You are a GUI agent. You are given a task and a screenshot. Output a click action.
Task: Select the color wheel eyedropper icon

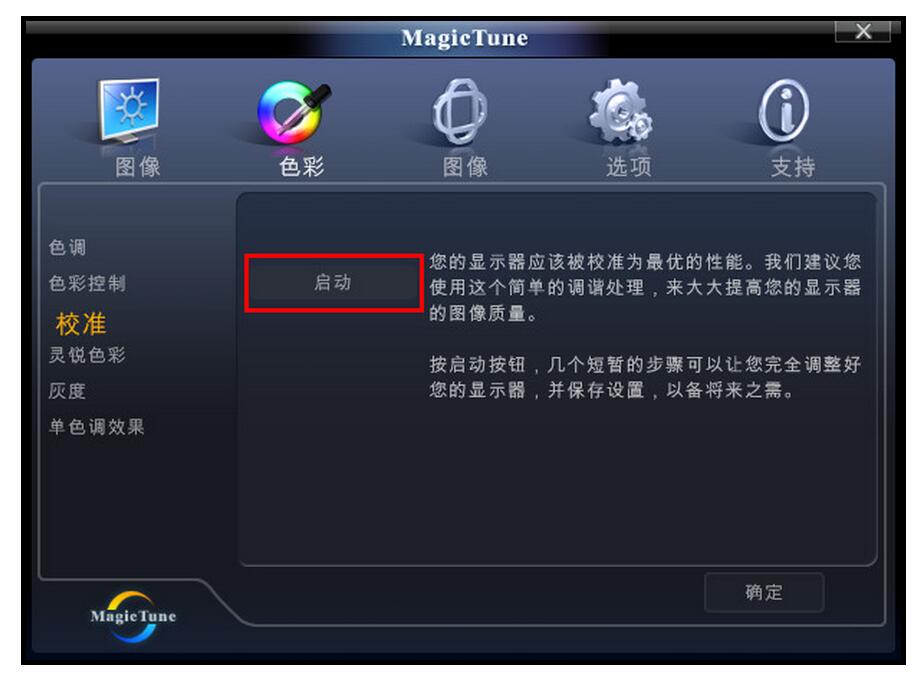pyautogui.click(x=294, y=112)
